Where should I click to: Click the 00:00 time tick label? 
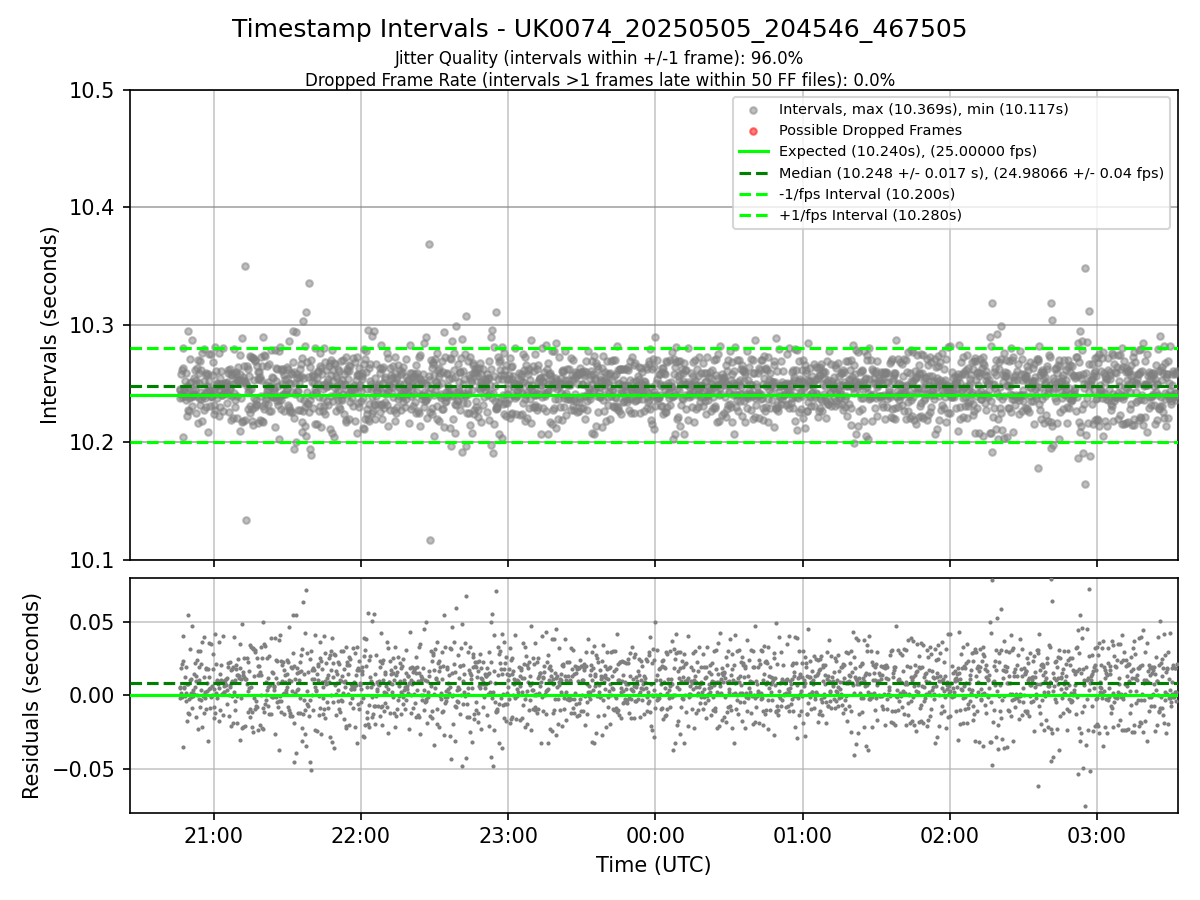(655, 835)
